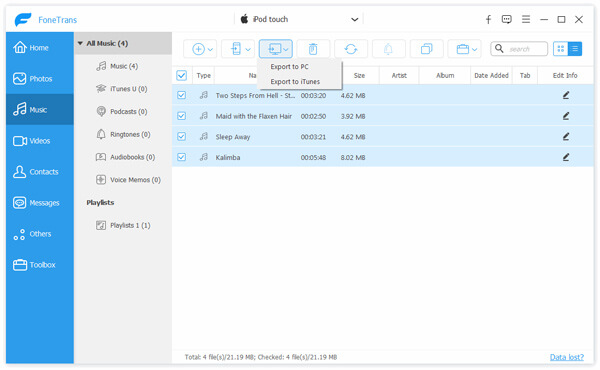Screen dimensions: 600x370
Task: Edit info for Maid with the Flaxen Hair
Action: click(566, 116)
